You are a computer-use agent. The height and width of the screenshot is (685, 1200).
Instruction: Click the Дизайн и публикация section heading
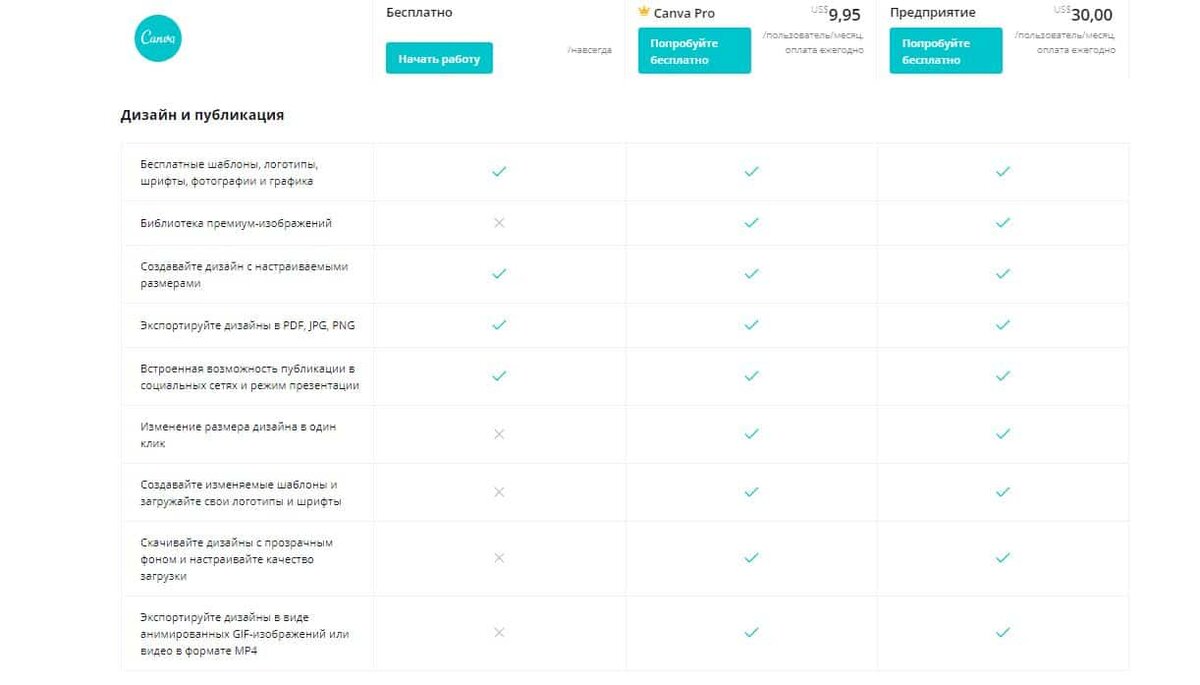202,115
